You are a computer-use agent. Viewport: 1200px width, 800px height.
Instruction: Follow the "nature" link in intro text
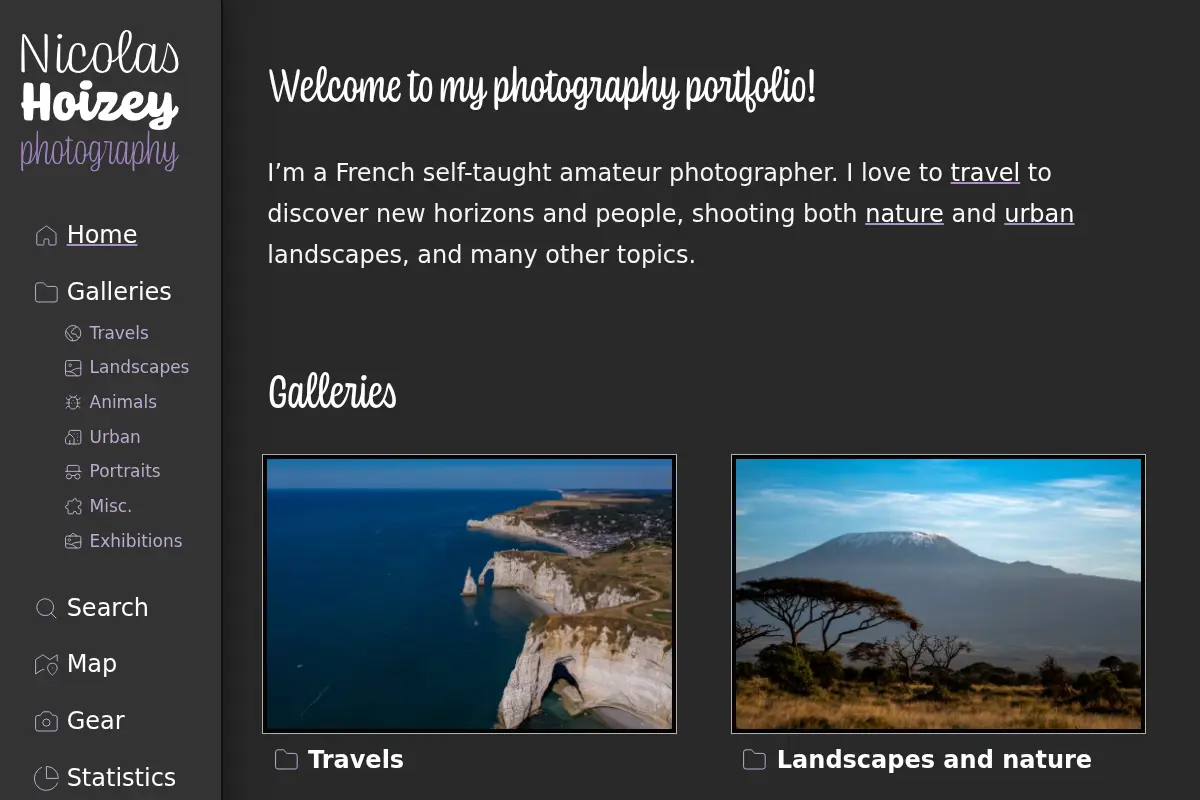pos(904,214)
